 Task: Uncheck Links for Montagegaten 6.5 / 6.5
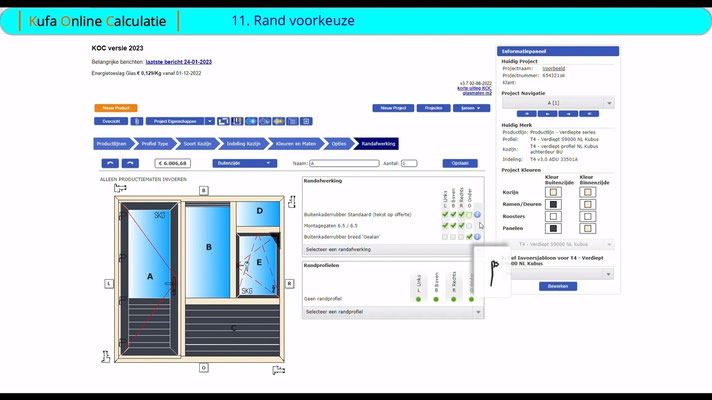click(x=445, y=226)
